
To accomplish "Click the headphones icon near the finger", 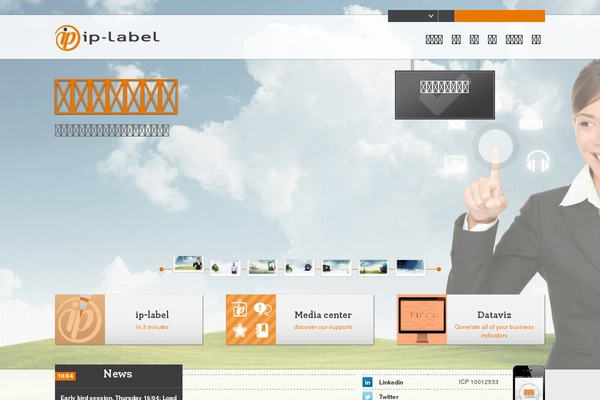I will (538, 160).
